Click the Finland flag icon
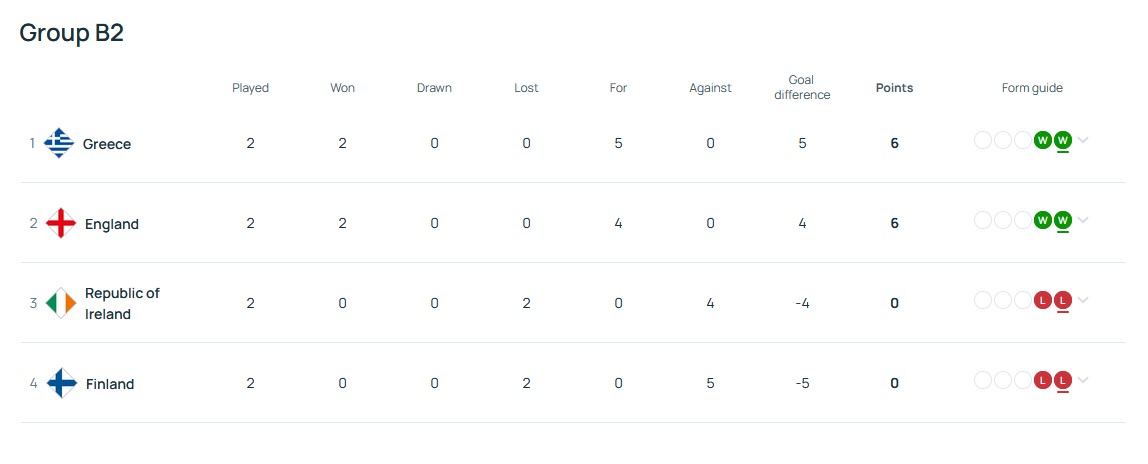The width and height of the screenshot is (1148, 464). (x=62, y=383)
